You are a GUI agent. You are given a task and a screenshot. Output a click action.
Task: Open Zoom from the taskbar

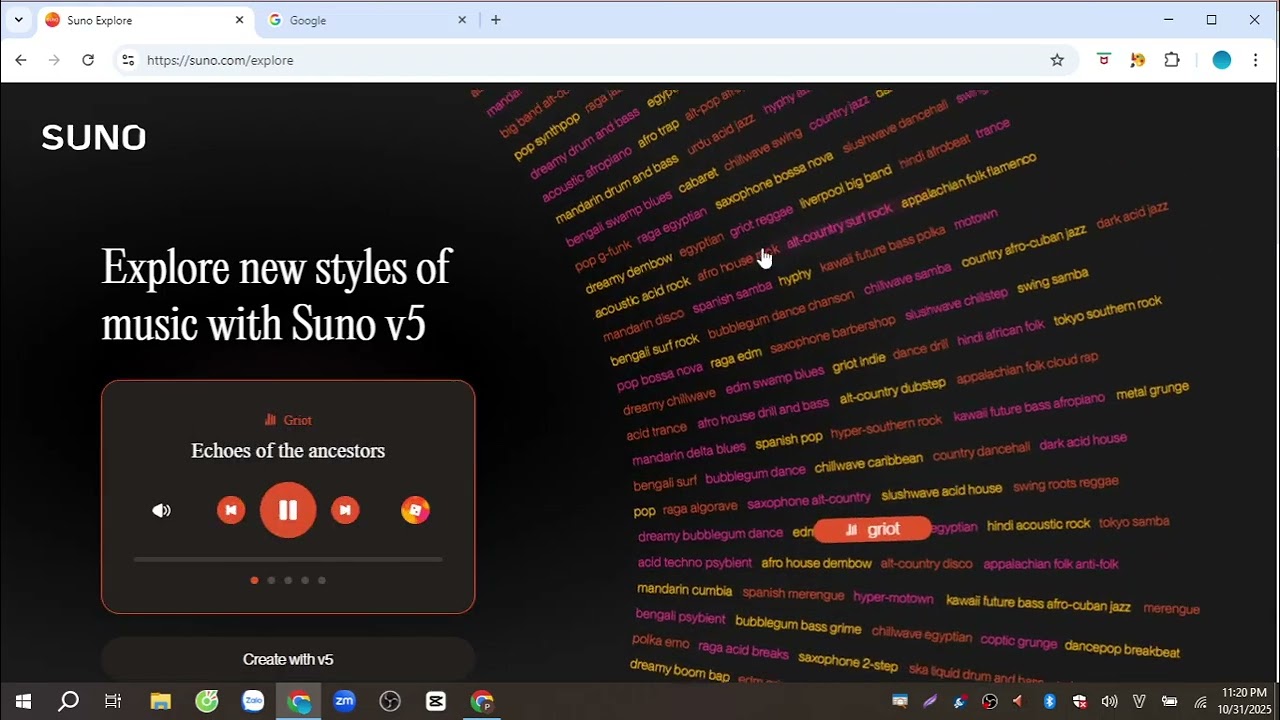click(344, 701)
